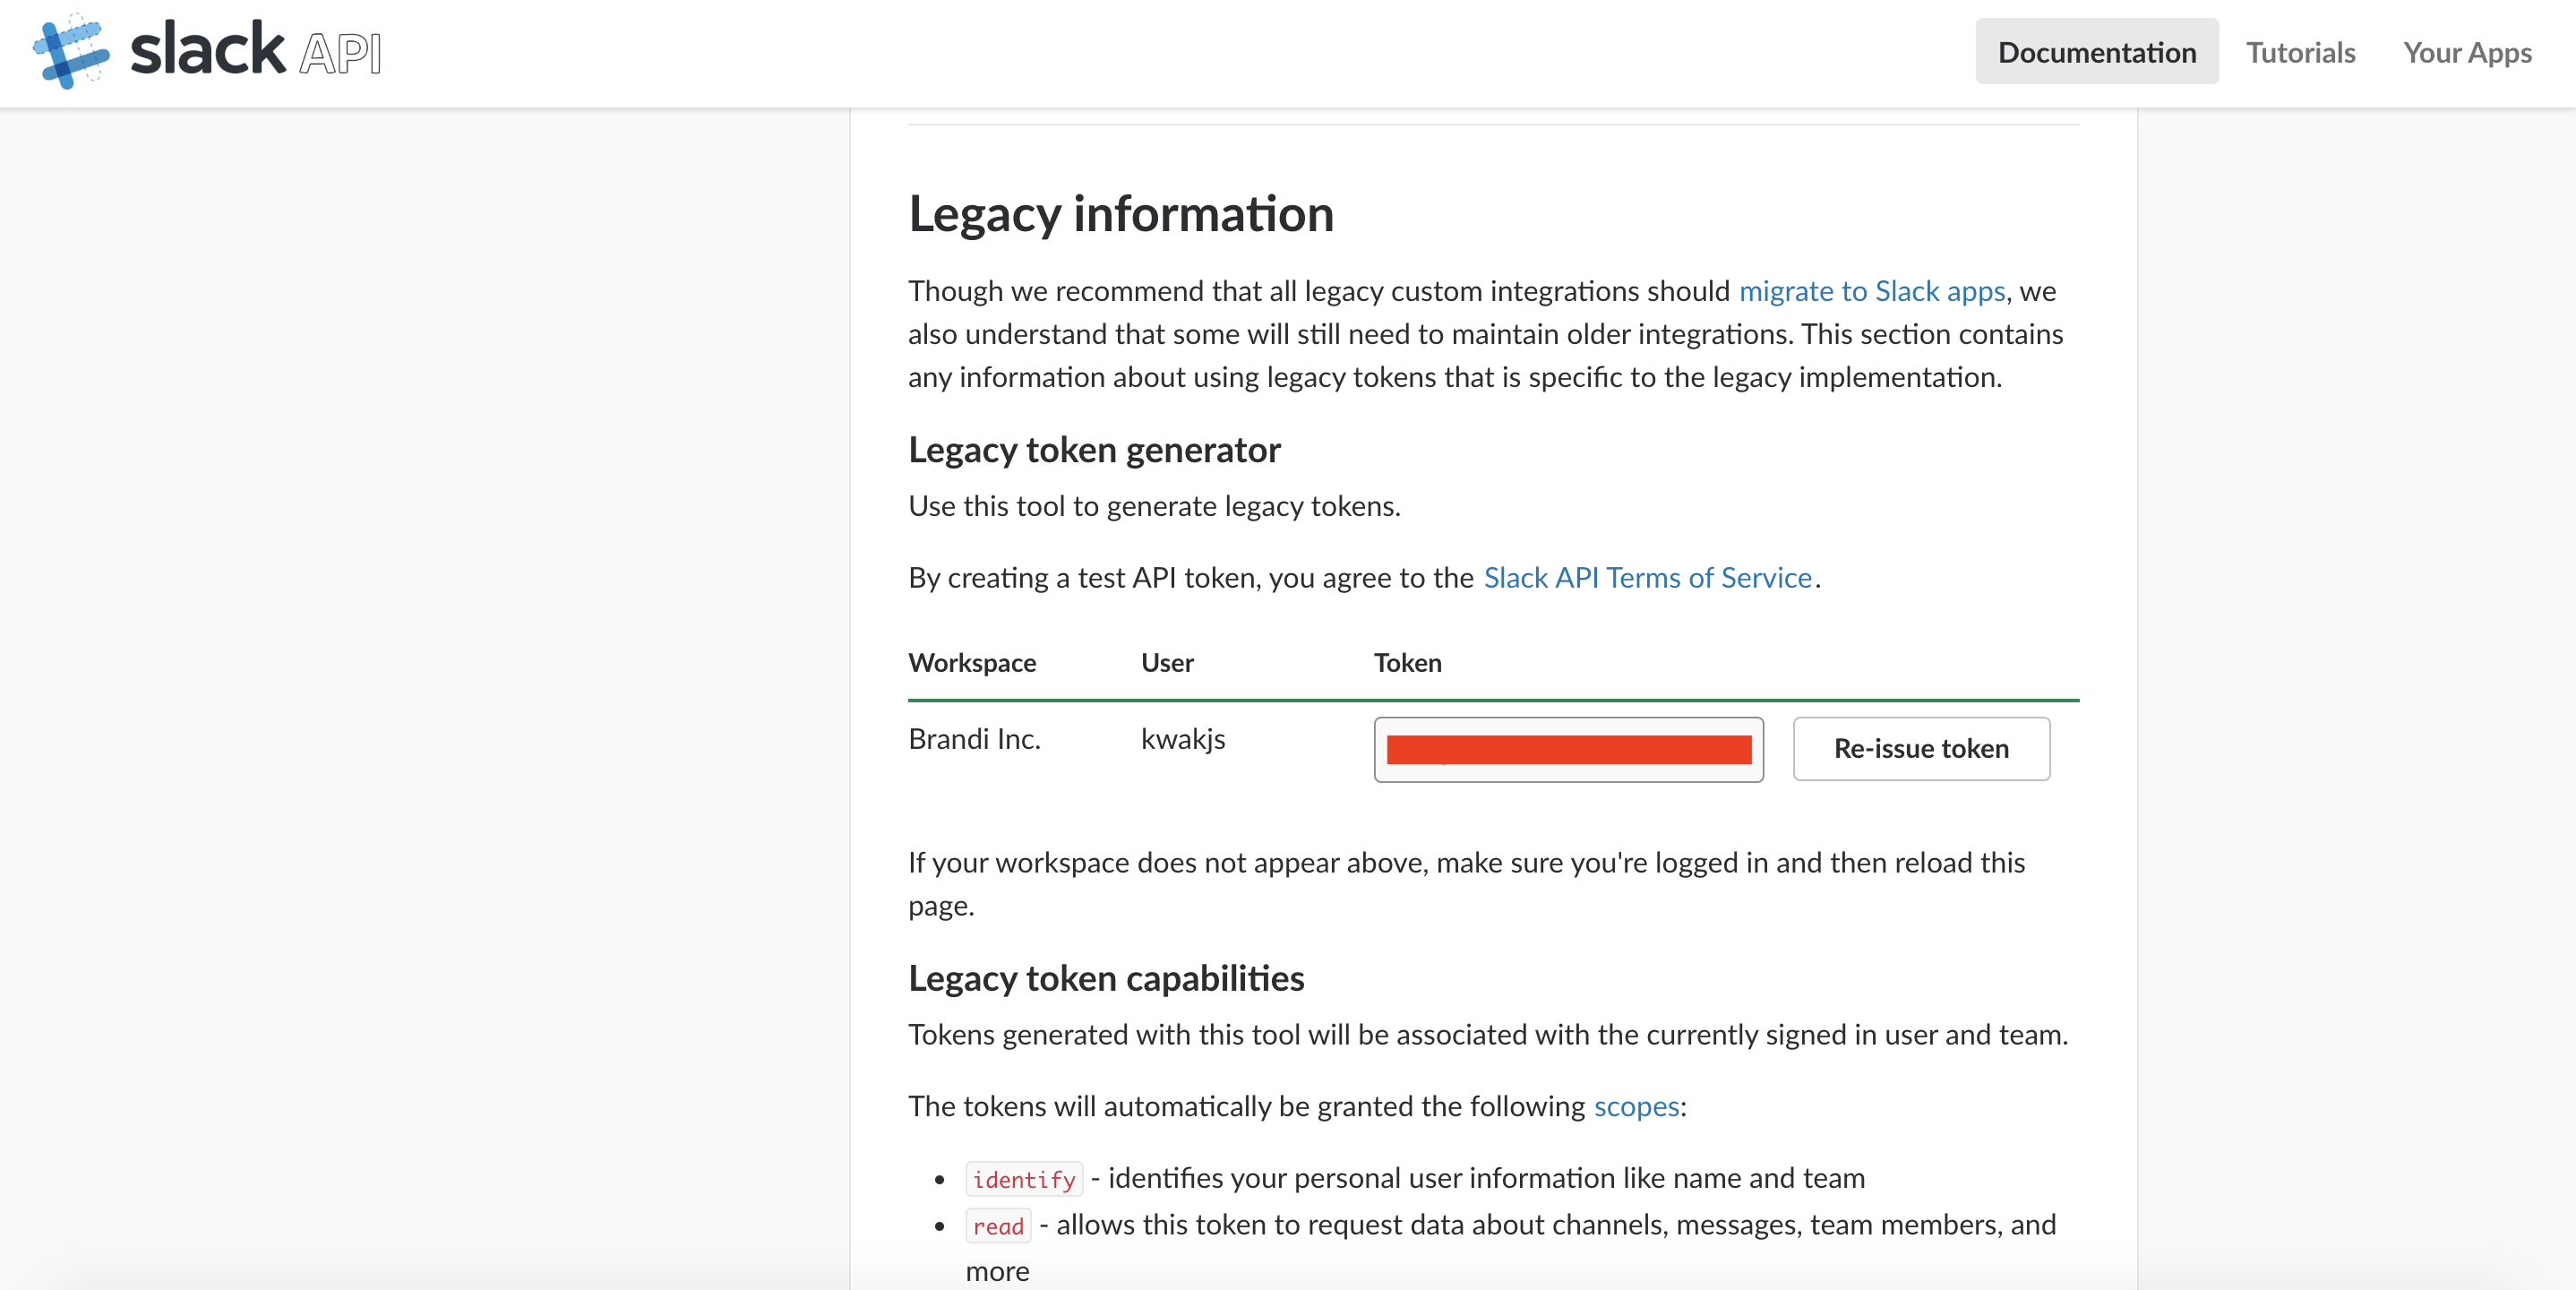Click the read scope code label
Viewport: 2576px width, 1290px height.
[998, 1226]
